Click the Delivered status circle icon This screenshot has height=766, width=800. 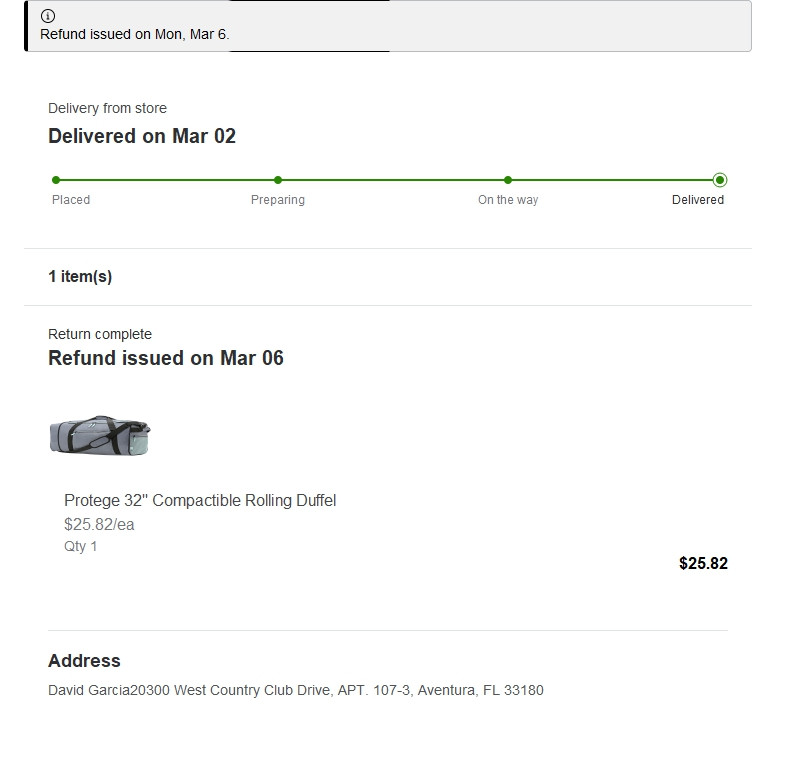[x=720, y=180]
